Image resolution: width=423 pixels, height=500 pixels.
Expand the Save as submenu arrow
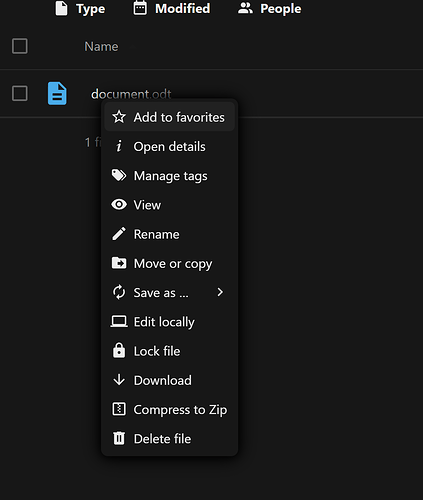(220, 292)
